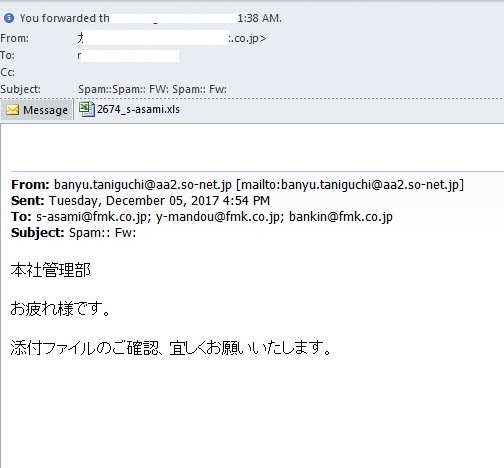
Task: Click the redacted To recipient field
Action: [128, 56]
